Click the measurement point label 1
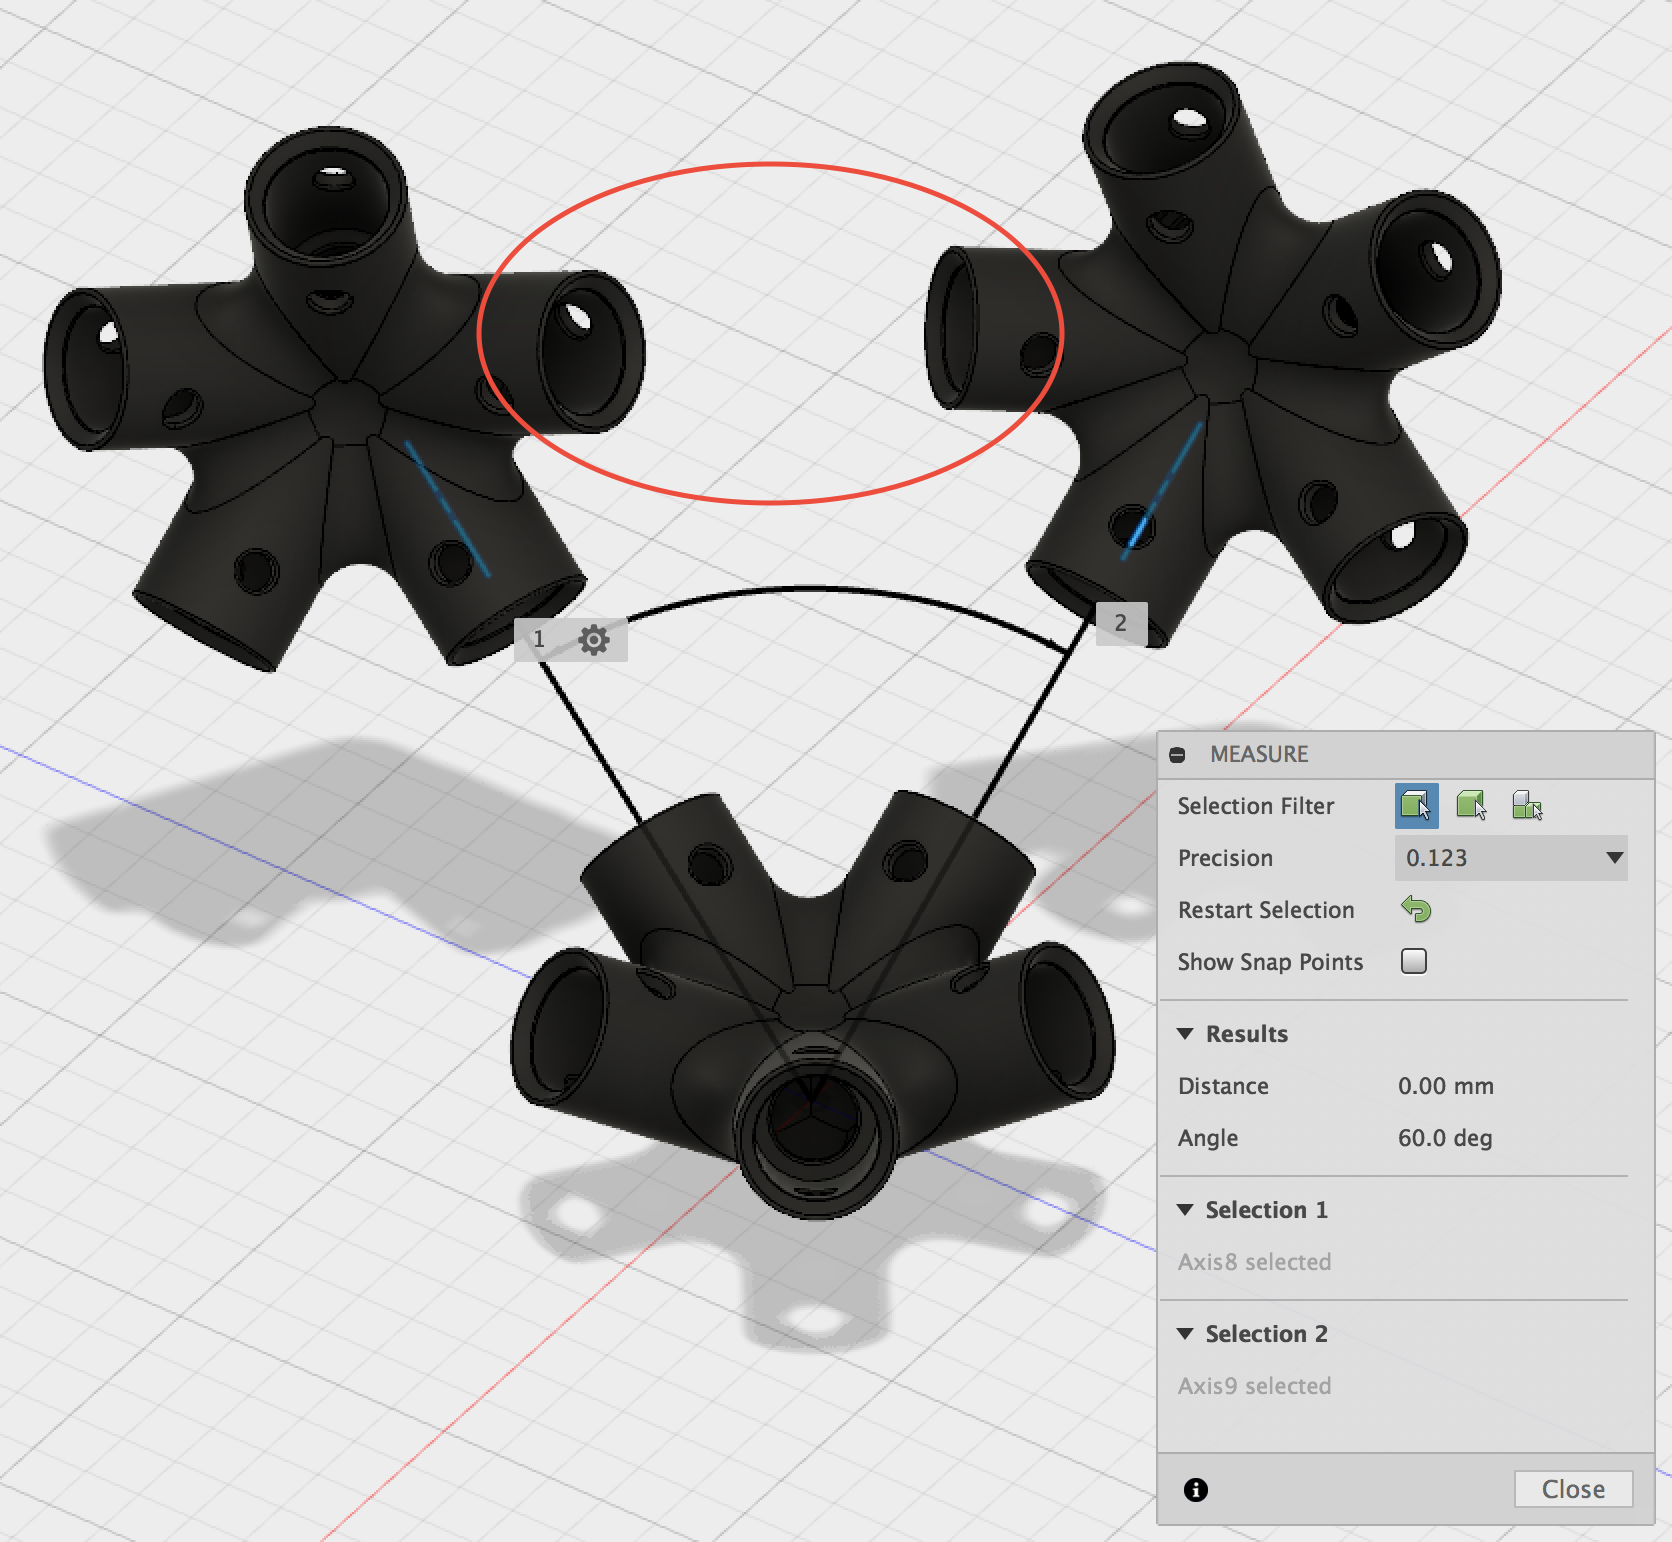The width and height of the screenshot is (1672, 1542). [x=540, y=639]
